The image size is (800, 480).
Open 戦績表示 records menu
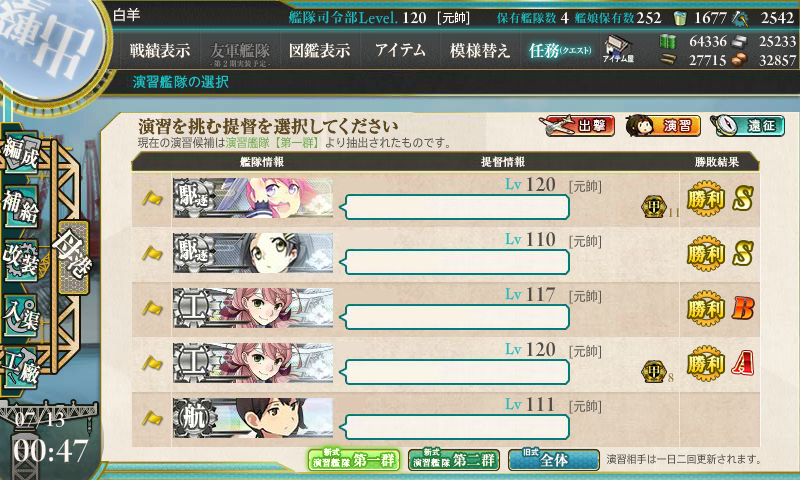click(x=160, y=50)
